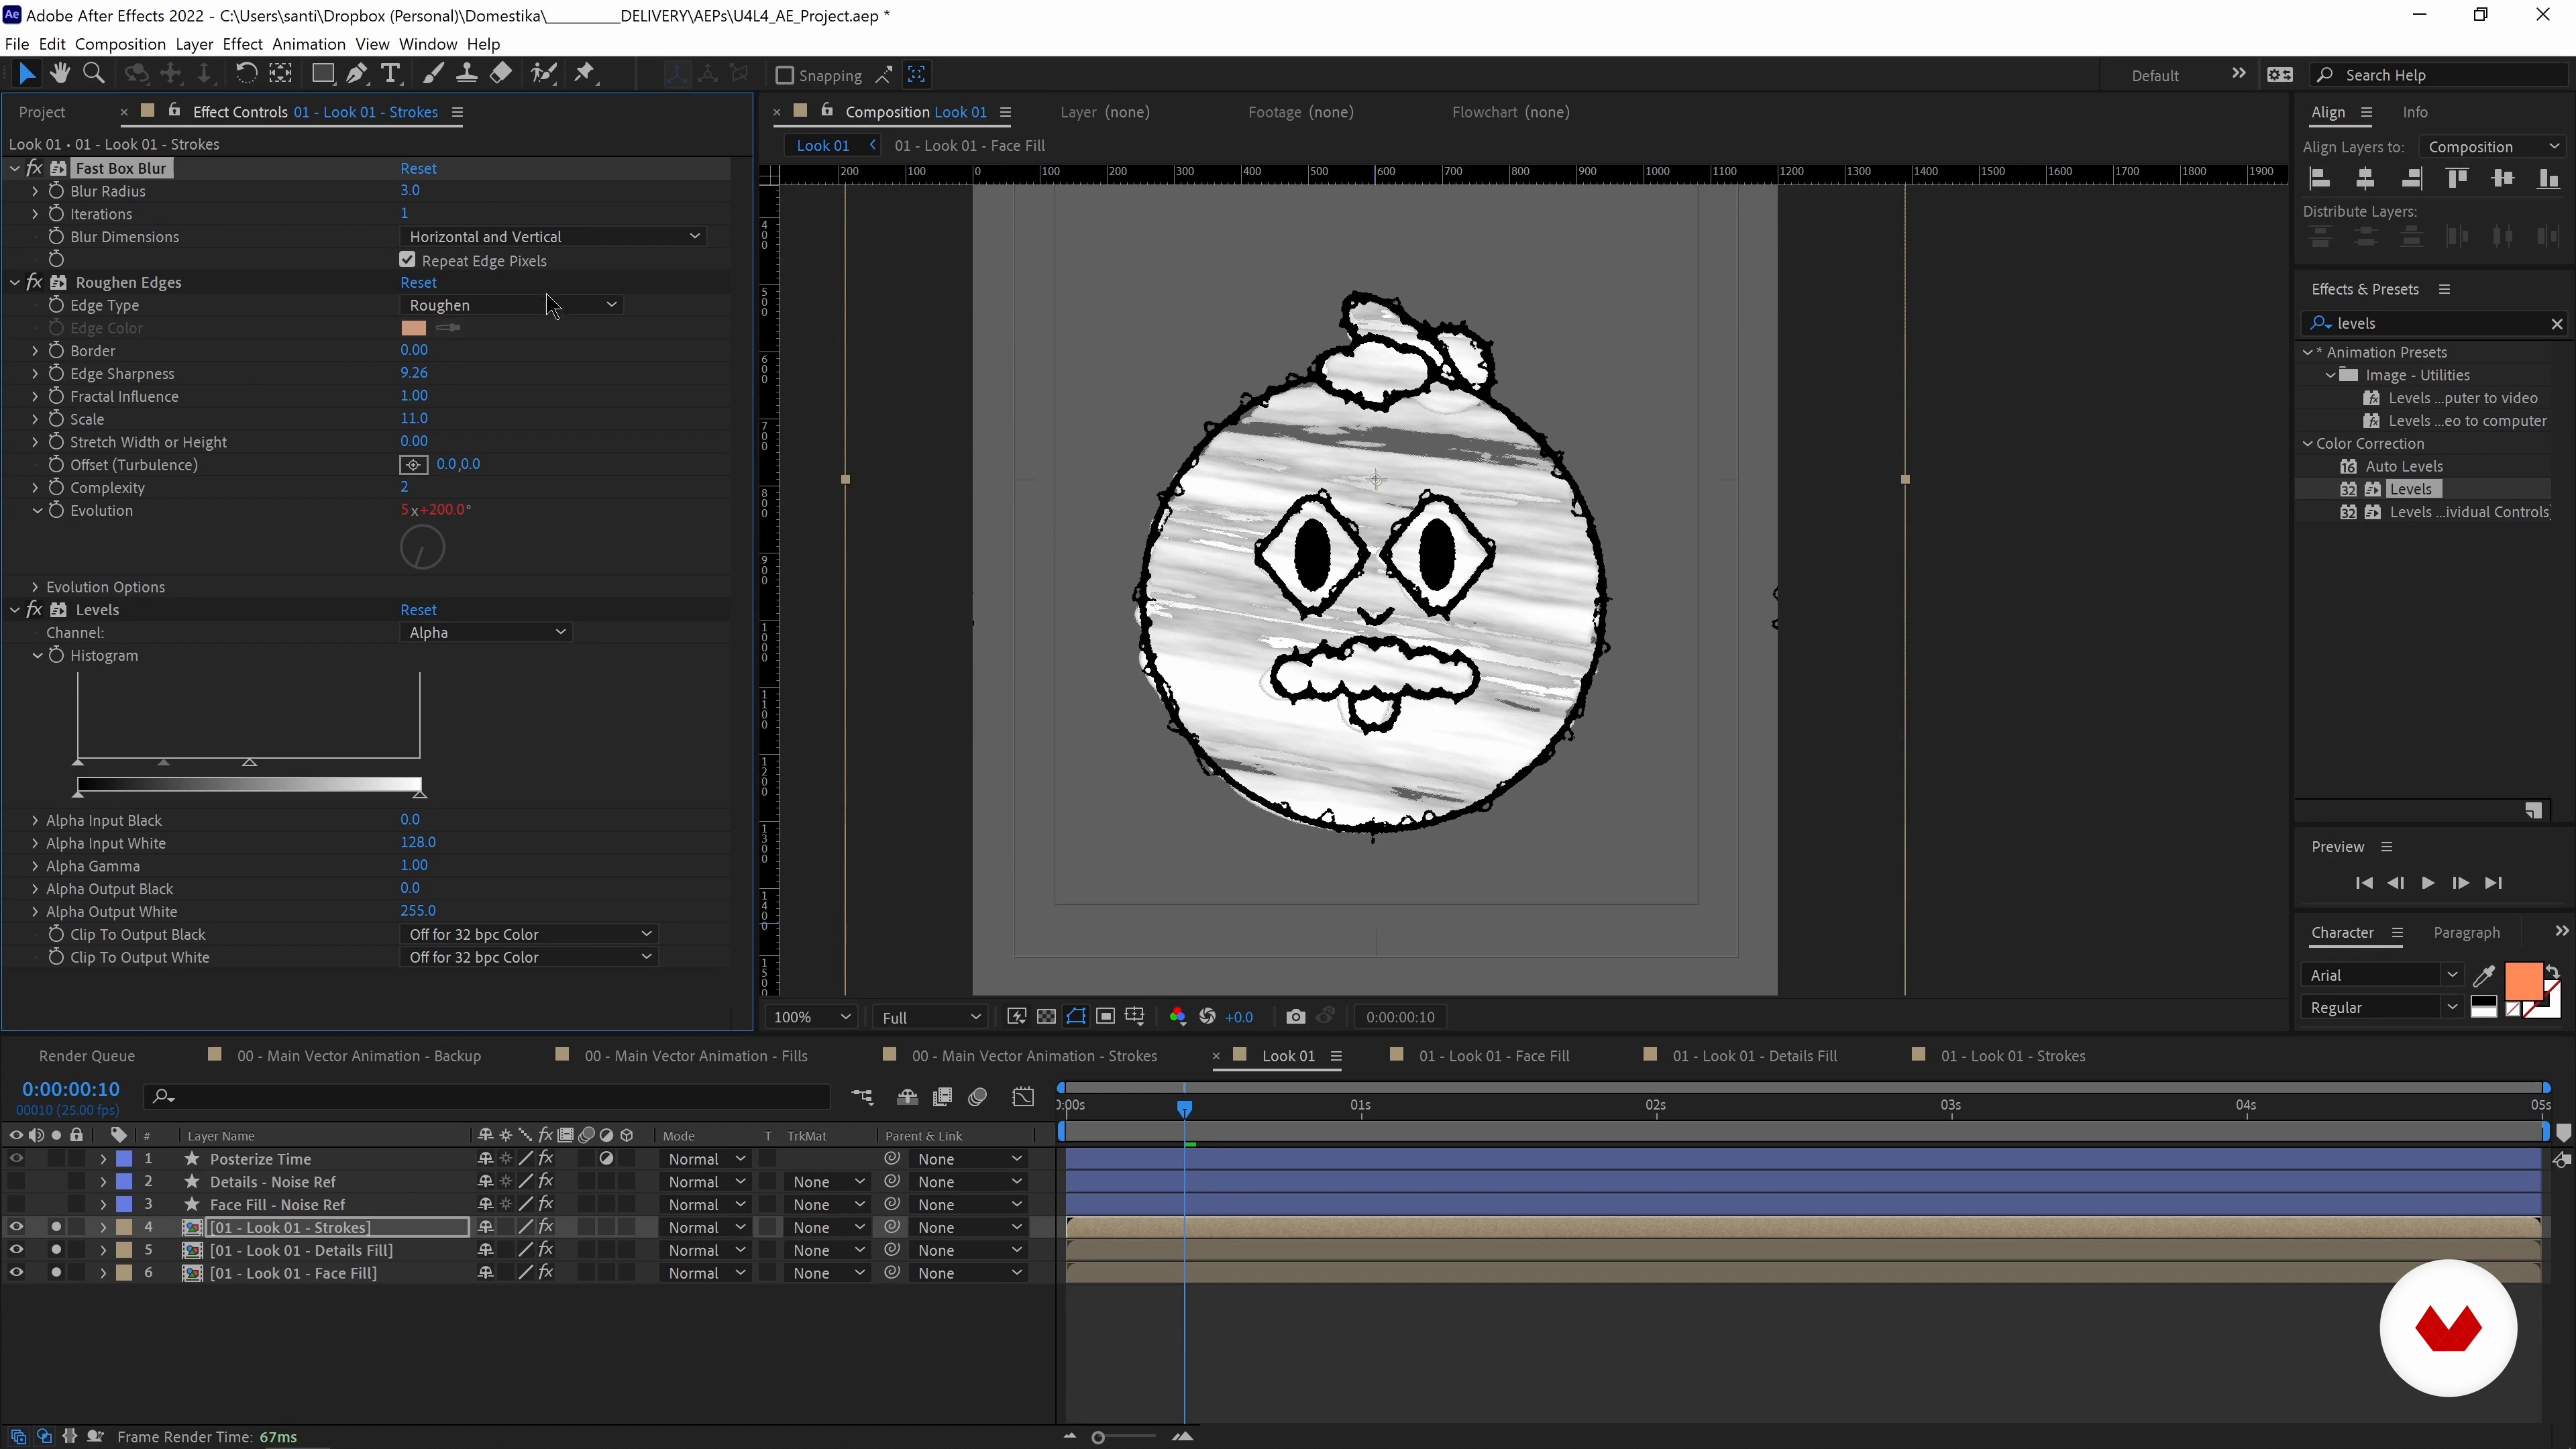Viewport: 2576px width, 1449px height.
Task: Use the Edge Color eyedropper
Action: [x=449, y=328]
